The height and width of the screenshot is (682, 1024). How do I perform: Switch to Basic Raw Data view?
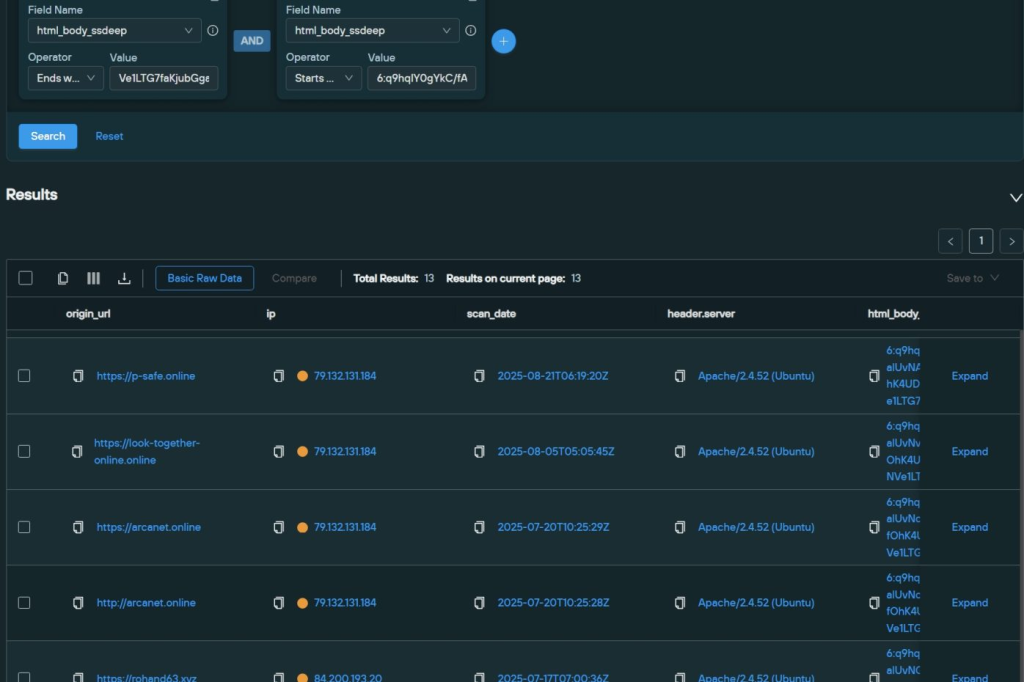204,278
